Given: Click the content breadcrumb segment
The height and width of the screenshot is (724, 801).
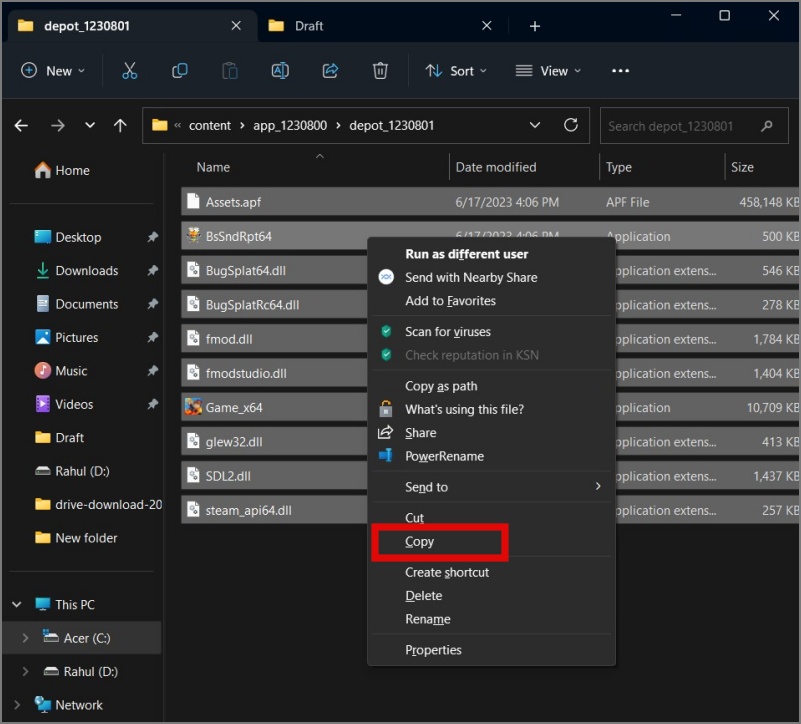Looking at the screenshot, I should coord(209,125).
